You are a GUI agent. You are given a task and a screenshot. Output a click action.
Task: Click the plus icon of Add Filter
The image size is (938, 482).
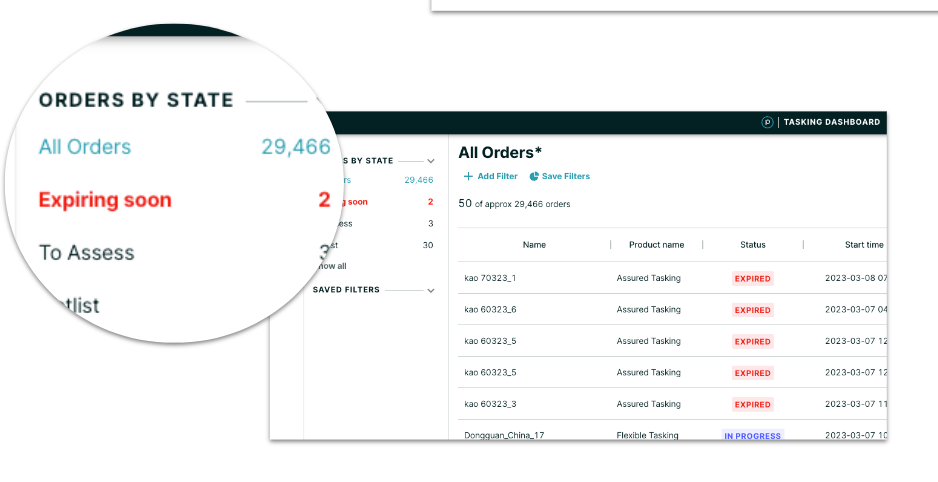click(x=468, y=176)
